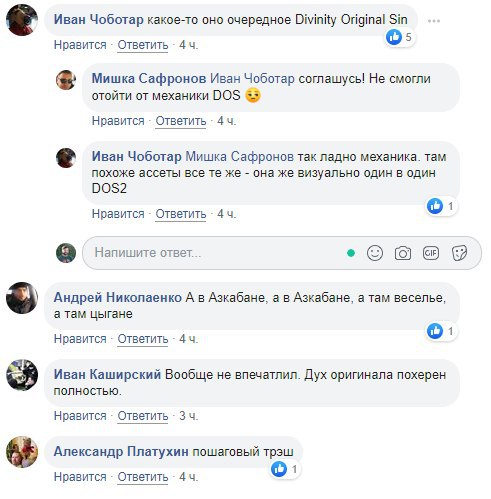The image size is (491, 499).
Task: Attach photo using camera icon
Action: [x=403, y=253]
